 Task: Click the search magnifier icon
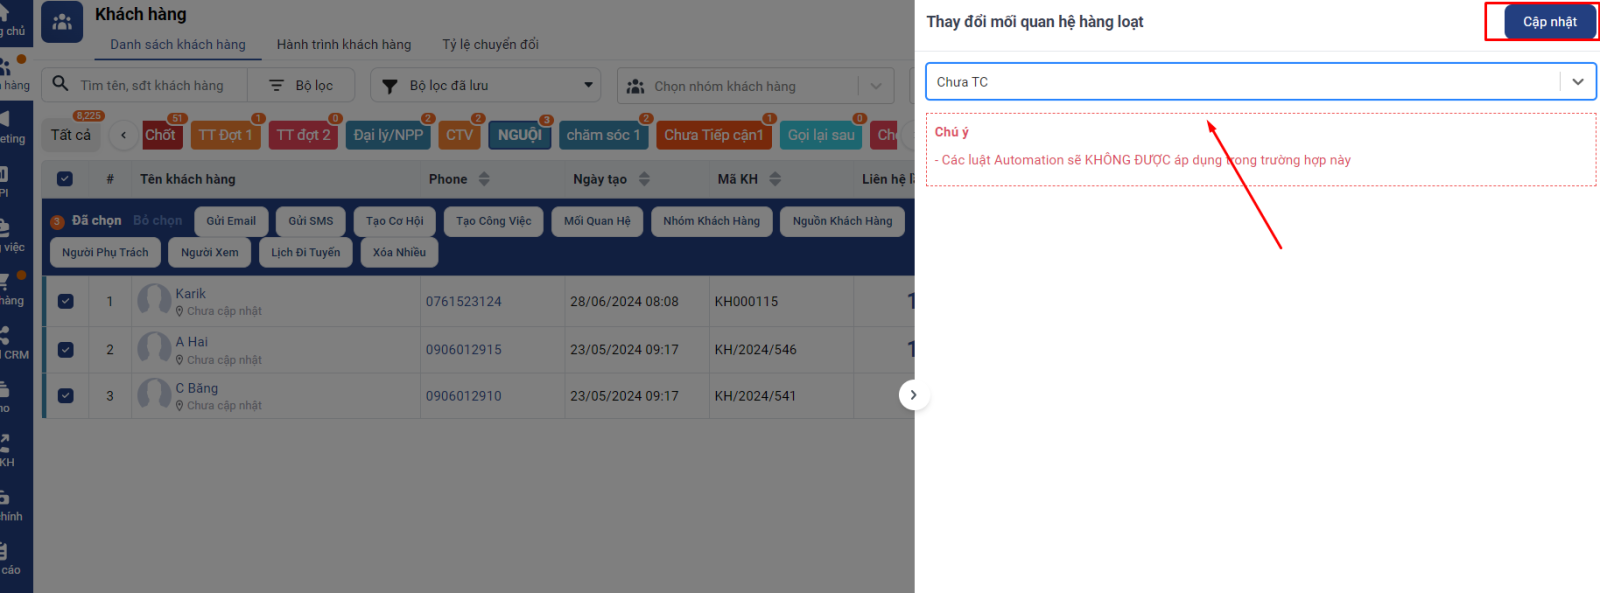(61, 84)
